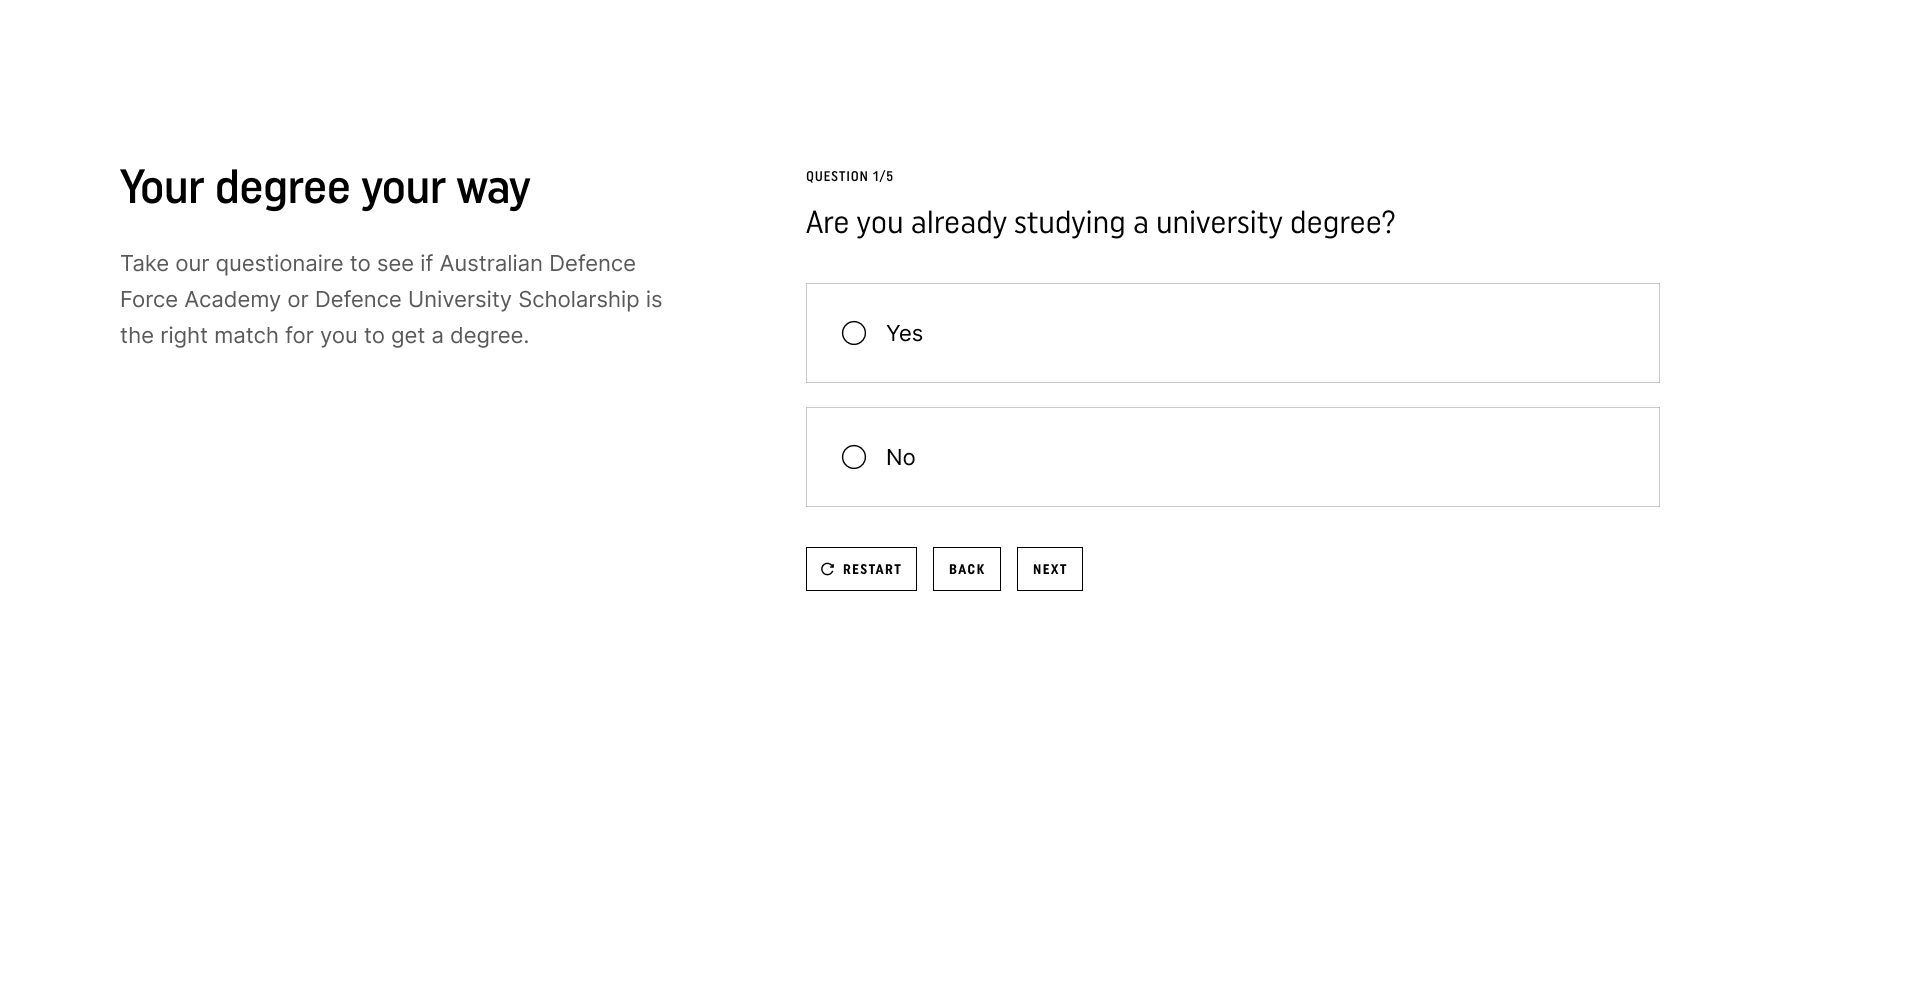The height and width of the screenshot is (1004, 1920).
Task: Click the 'No' label text
Action: pos(900,457)
